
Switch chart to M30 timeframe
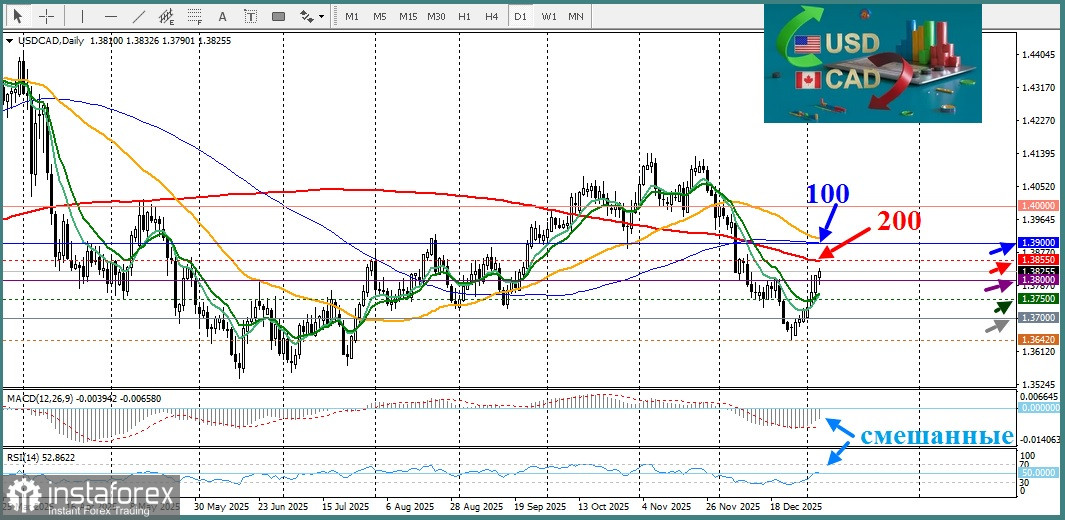436,16
